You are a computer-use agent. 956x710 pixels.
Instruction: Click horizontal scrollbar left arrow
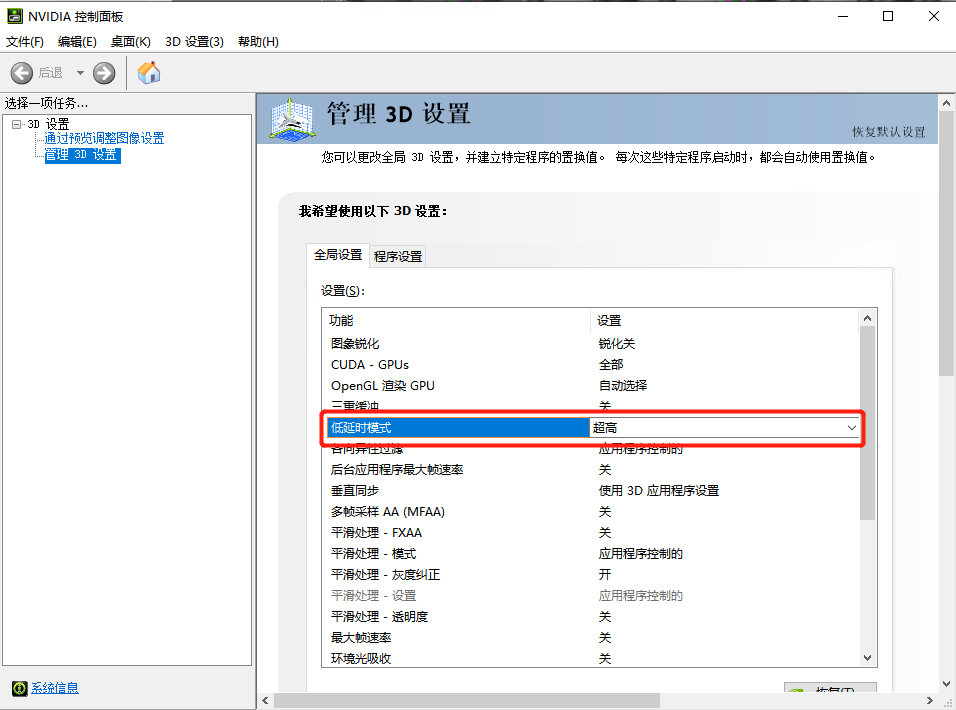tap(265, 701)
